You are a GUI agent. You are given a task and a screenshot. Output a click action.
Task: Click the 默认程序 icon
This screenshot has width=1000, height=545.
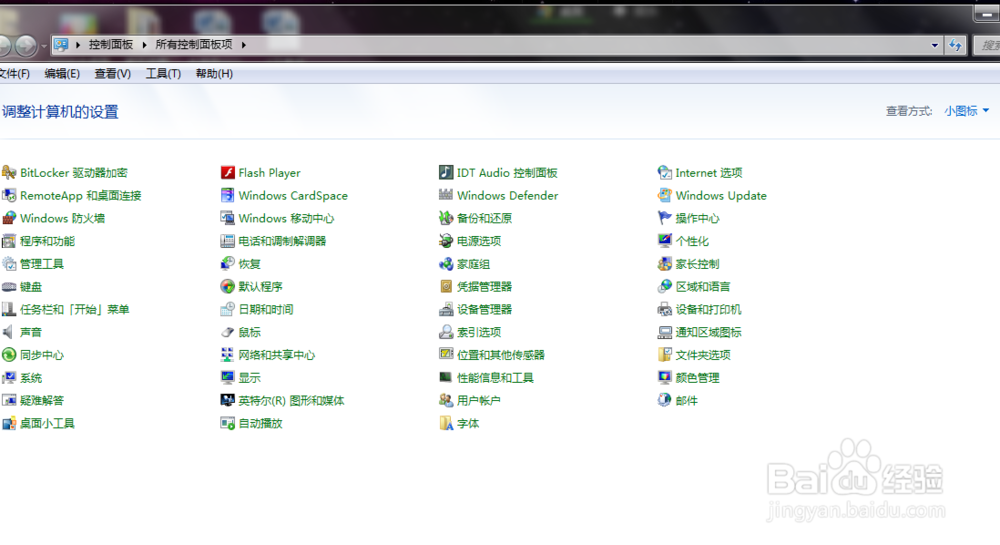(228, 286)
